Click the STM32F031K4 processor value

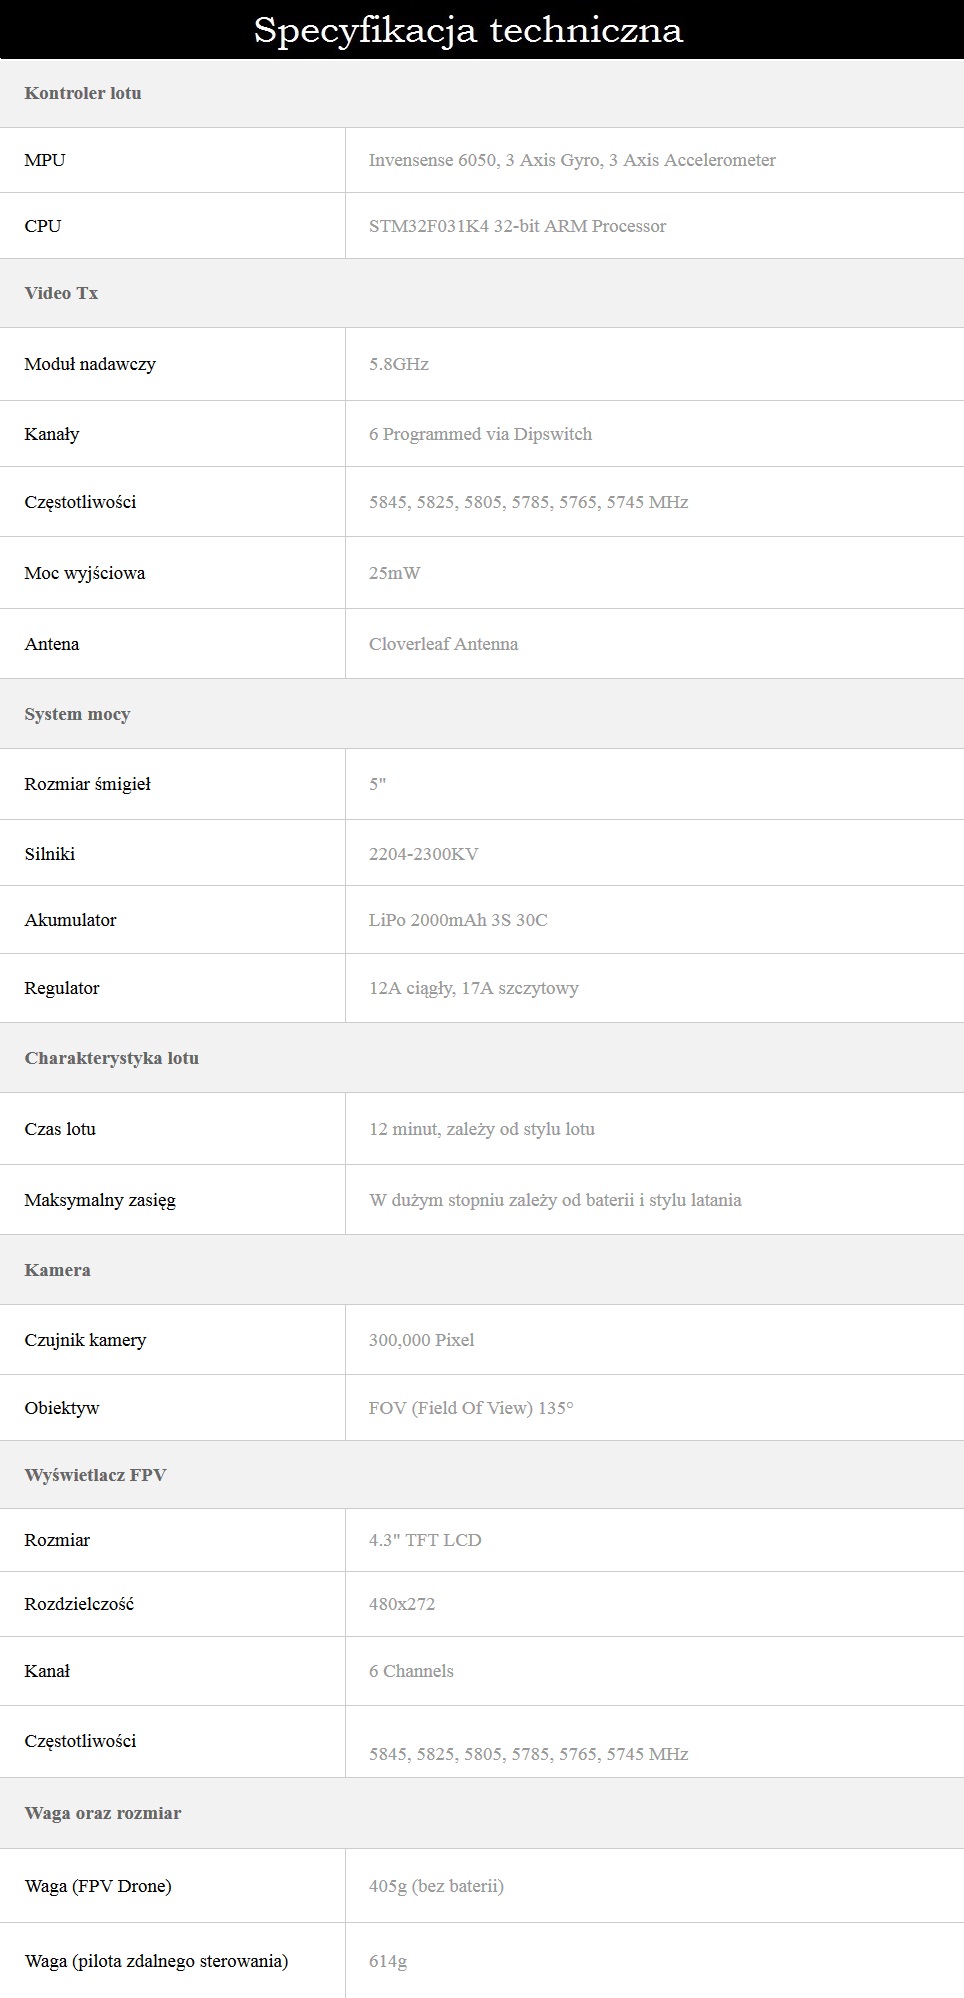tap(517, 226)
